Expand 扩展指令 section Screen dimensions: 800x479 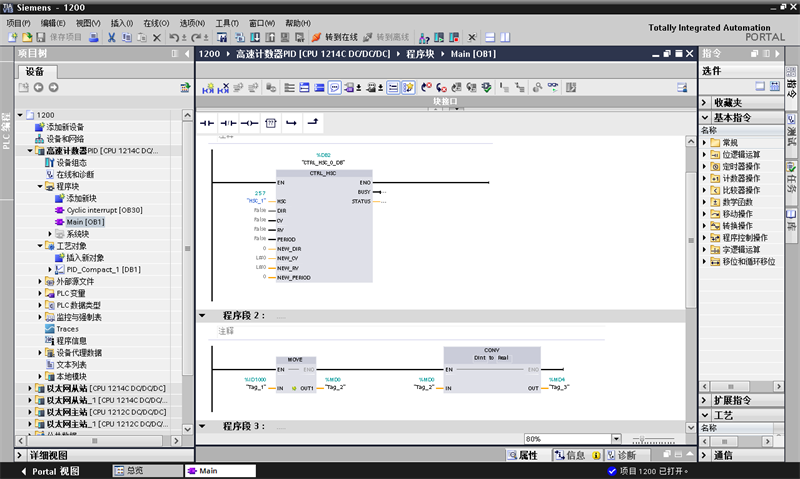[x=705, y=400]
